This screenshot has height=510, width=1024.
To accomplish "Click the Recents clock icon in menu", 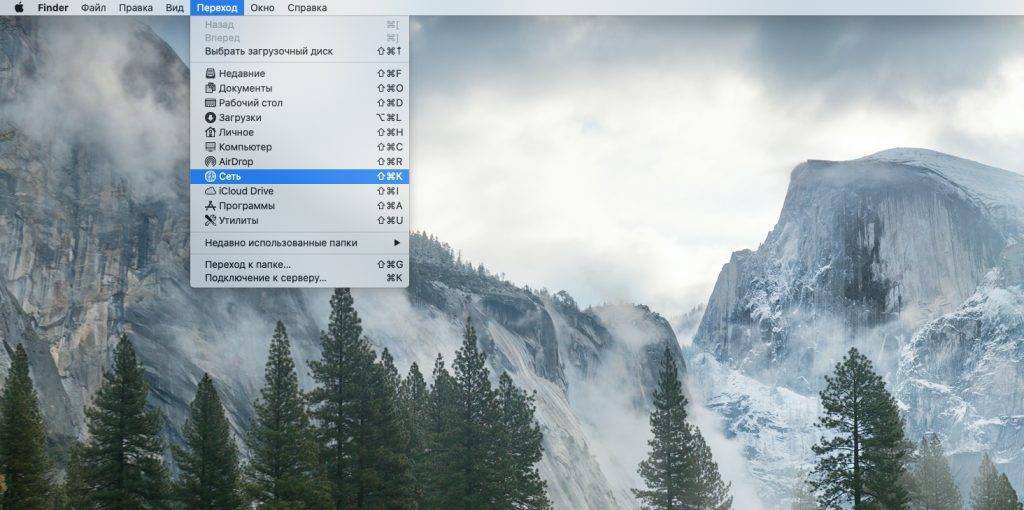I will [210, 73].
